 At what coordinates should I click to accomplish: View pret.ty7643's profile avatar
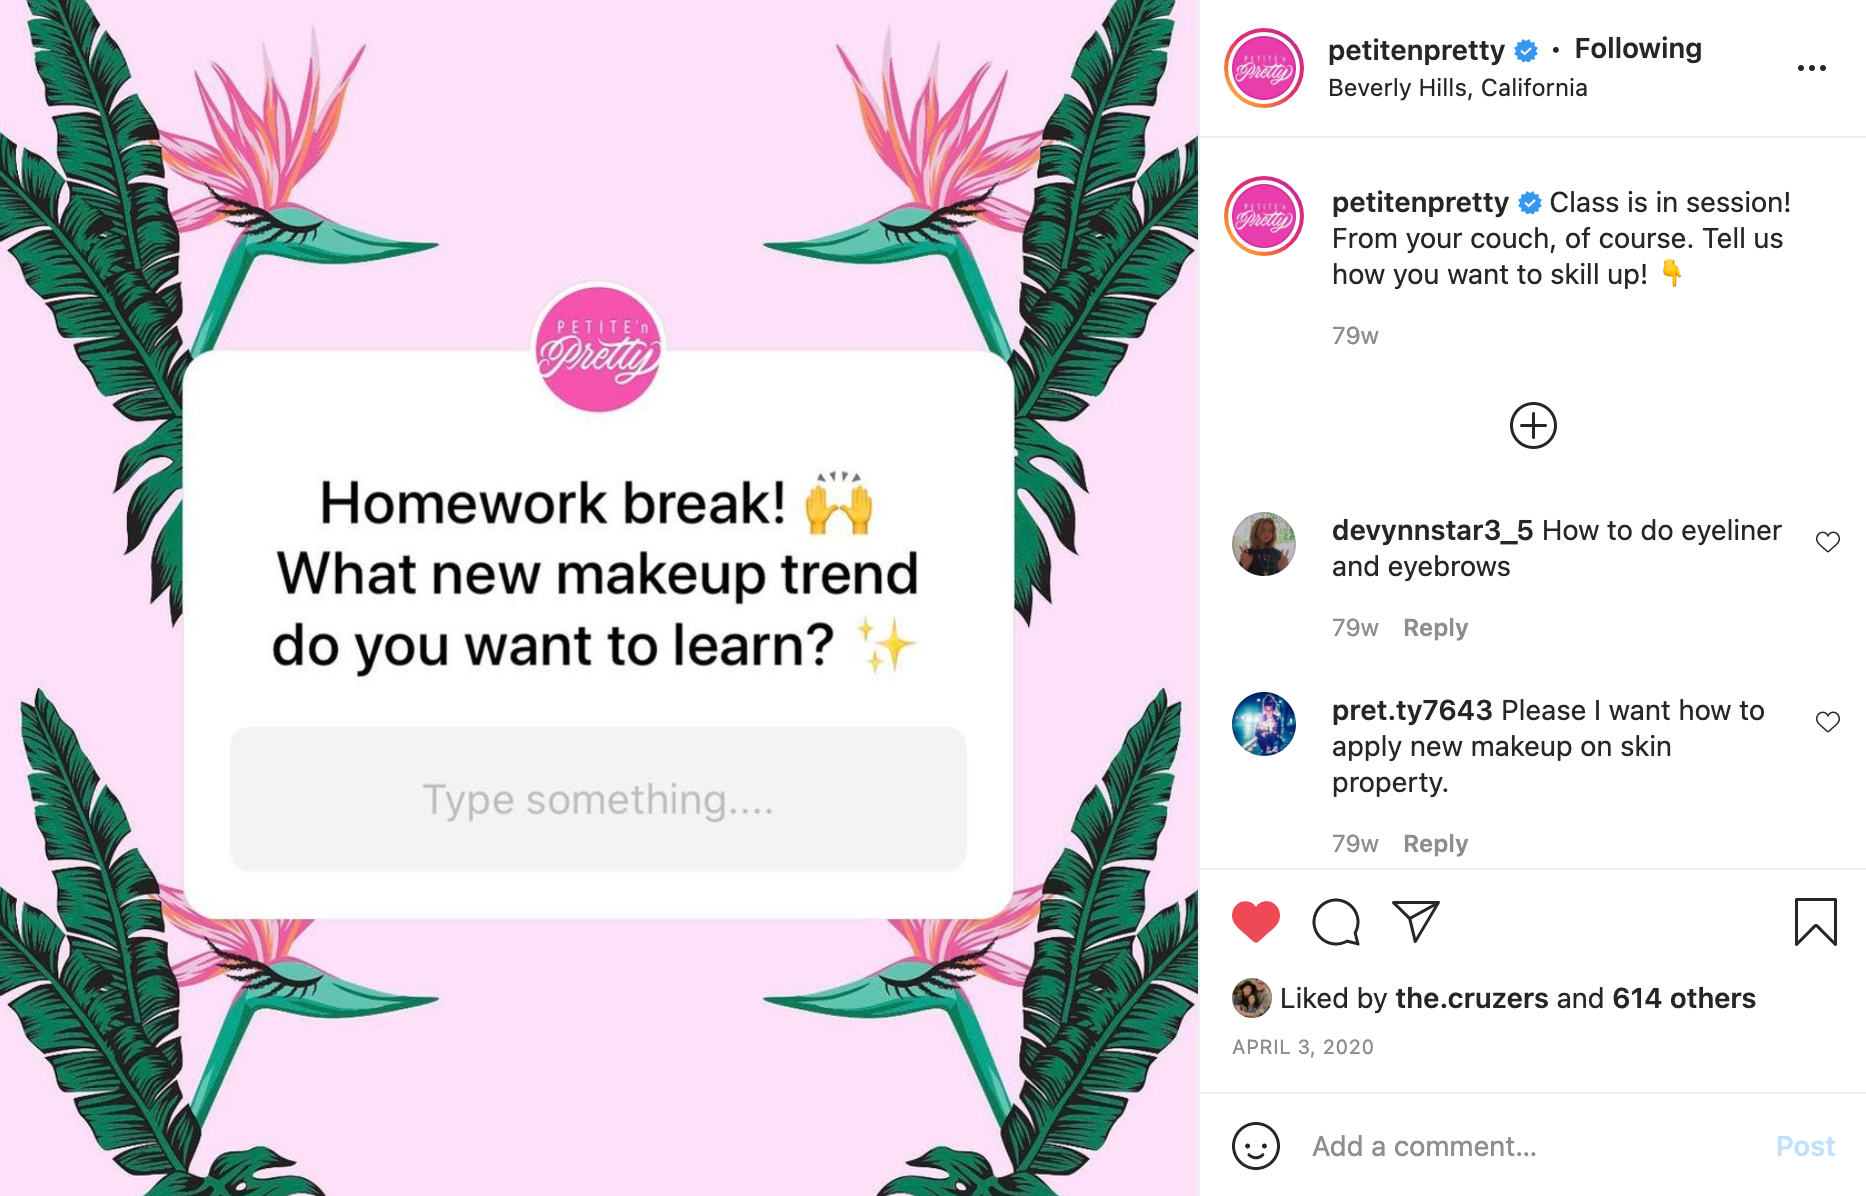[1264, 724]
